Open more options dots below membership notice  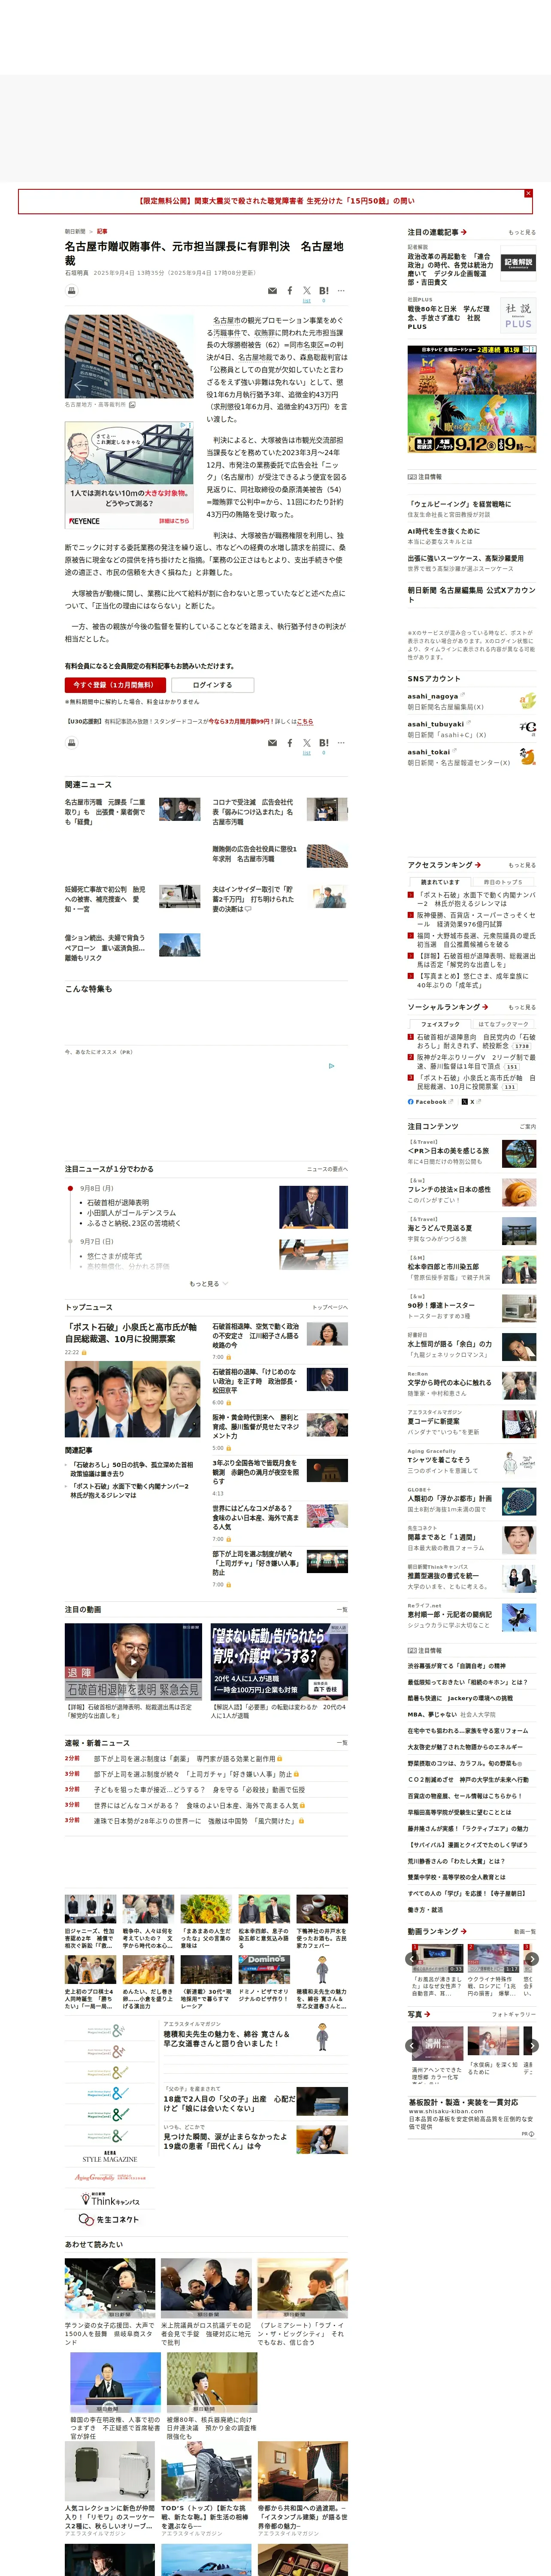coord(341,743)
